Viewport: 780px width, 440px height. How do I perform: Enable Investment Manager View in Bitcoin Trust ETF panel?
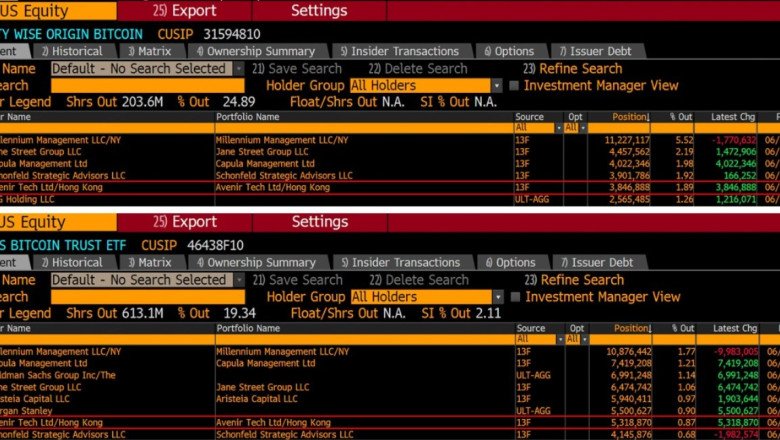point(515,297)
